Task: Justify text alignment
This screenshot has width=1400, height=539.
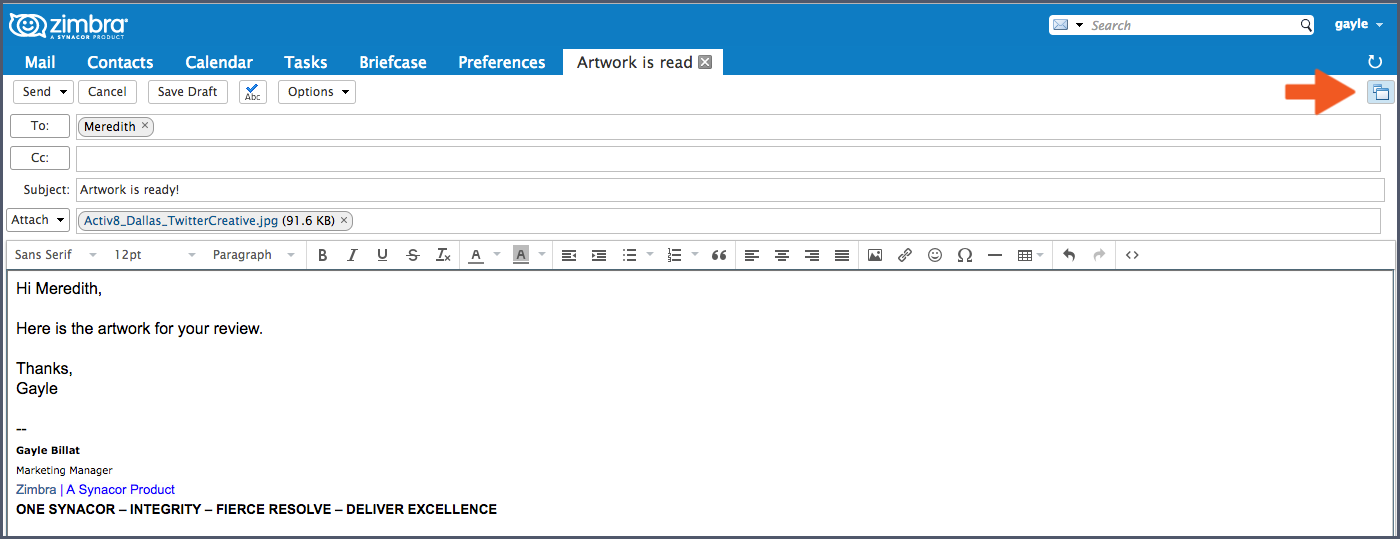Action: point(842,255)
